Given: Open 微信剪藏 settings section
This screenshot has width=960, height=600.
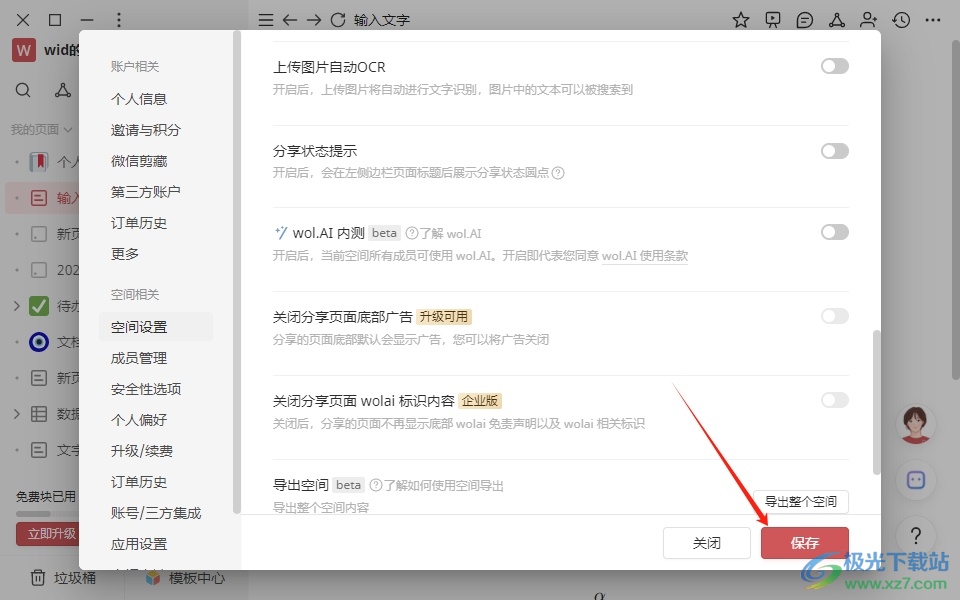Looking at the screenshot, I should [139, 161].
